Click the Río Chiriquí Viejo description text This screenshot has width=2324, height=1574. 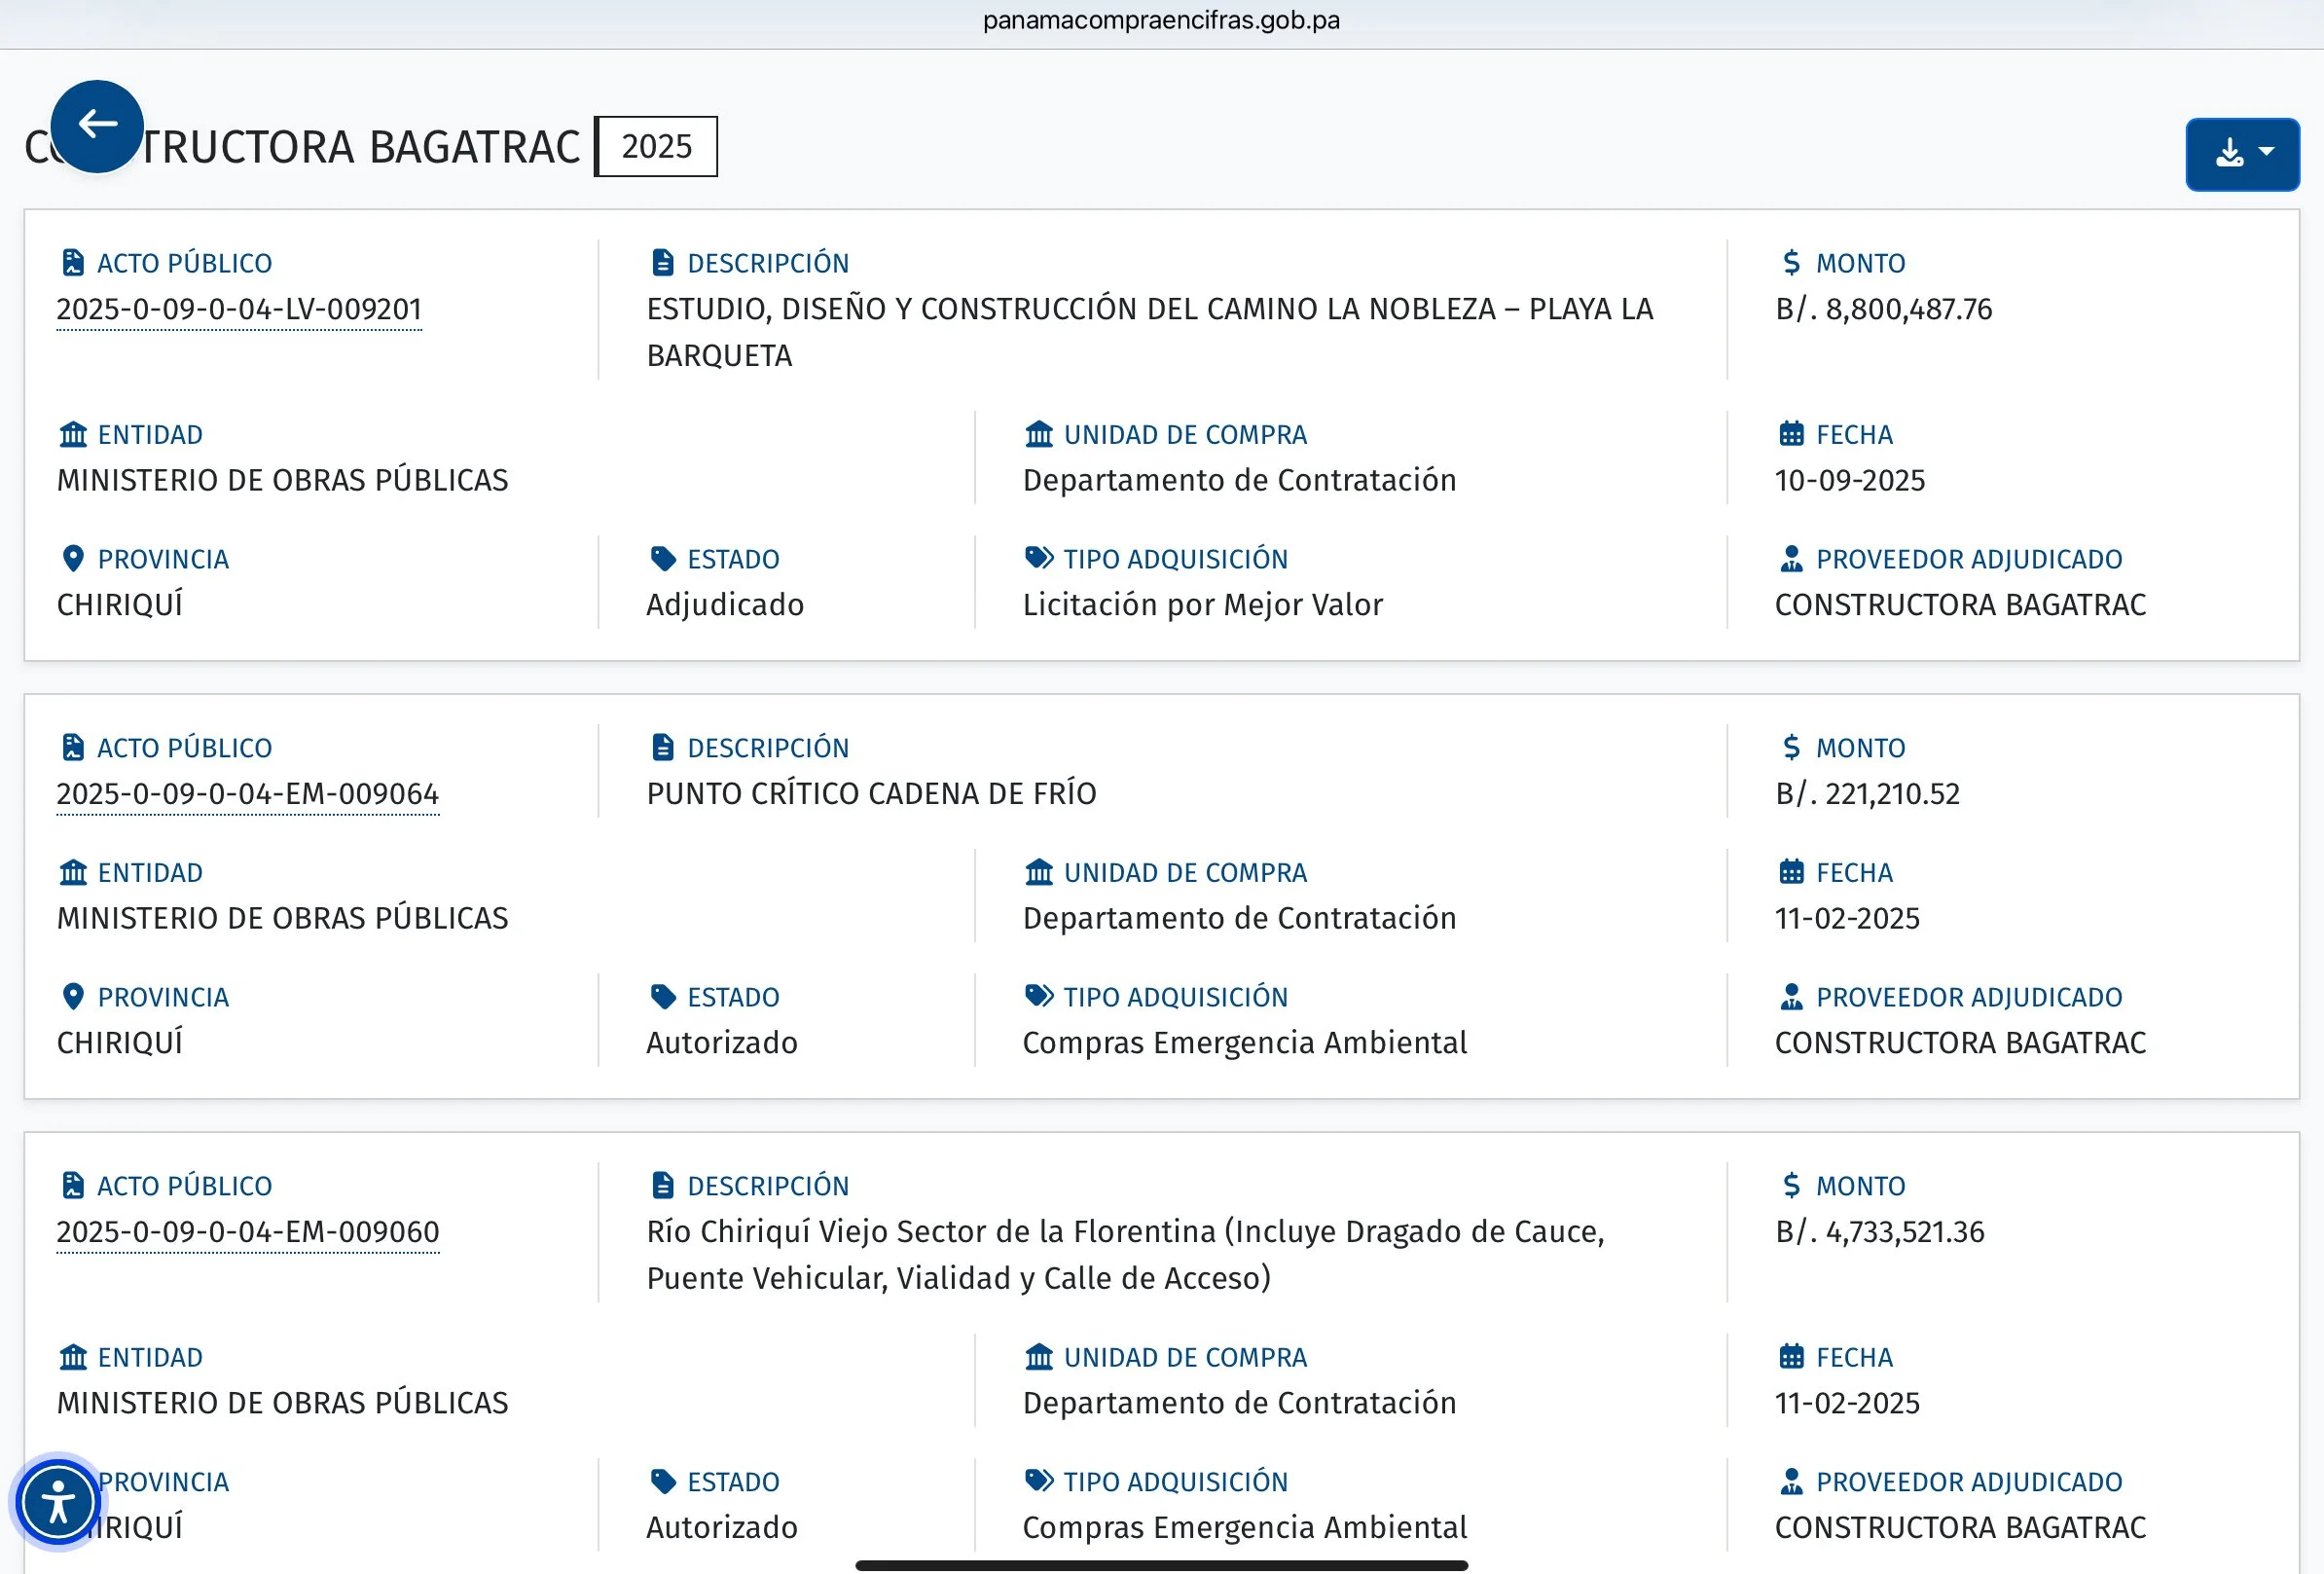[x=1125, y=1254]
